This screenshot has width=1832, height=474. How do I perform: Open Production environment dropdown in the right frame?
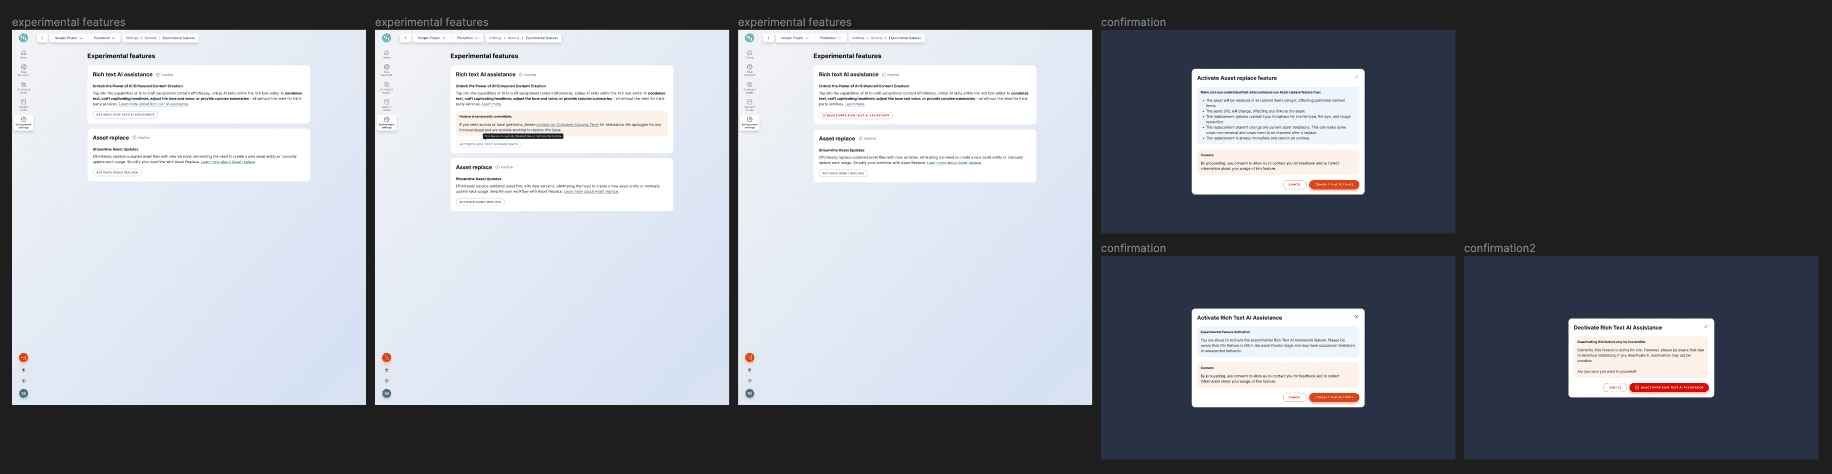[x=830, y=38]
